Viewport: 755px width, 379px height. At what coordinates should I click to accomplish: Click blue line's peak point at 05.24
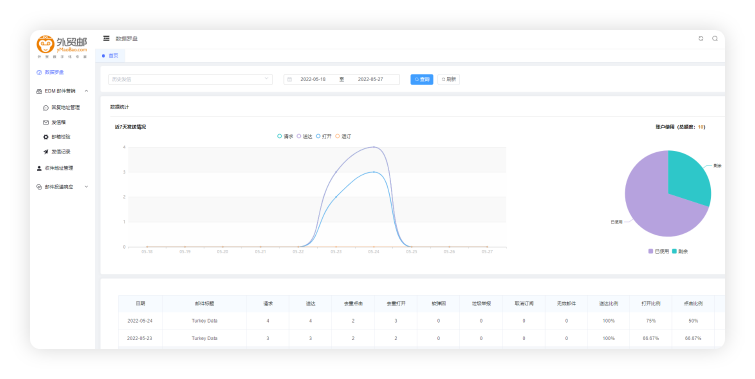(x=374, y=172)
